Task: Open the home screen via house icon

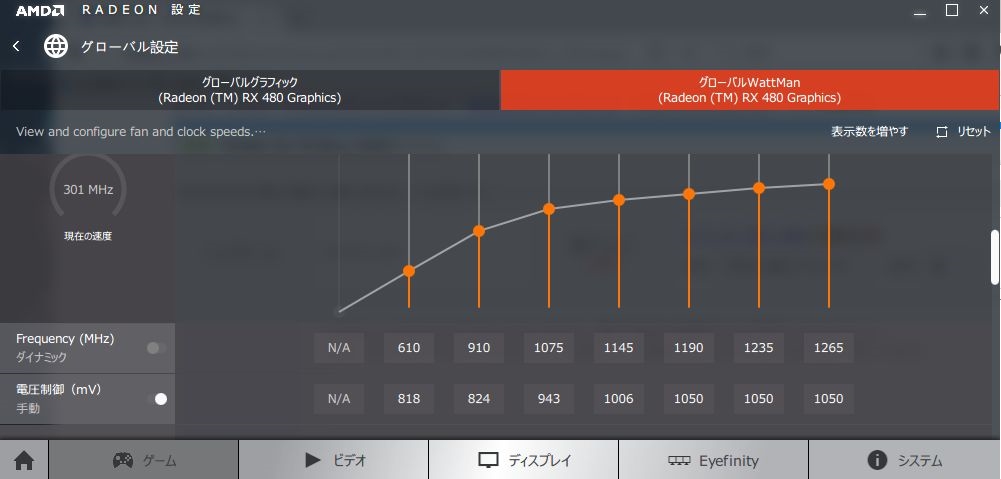Action: tap(24, 460)
